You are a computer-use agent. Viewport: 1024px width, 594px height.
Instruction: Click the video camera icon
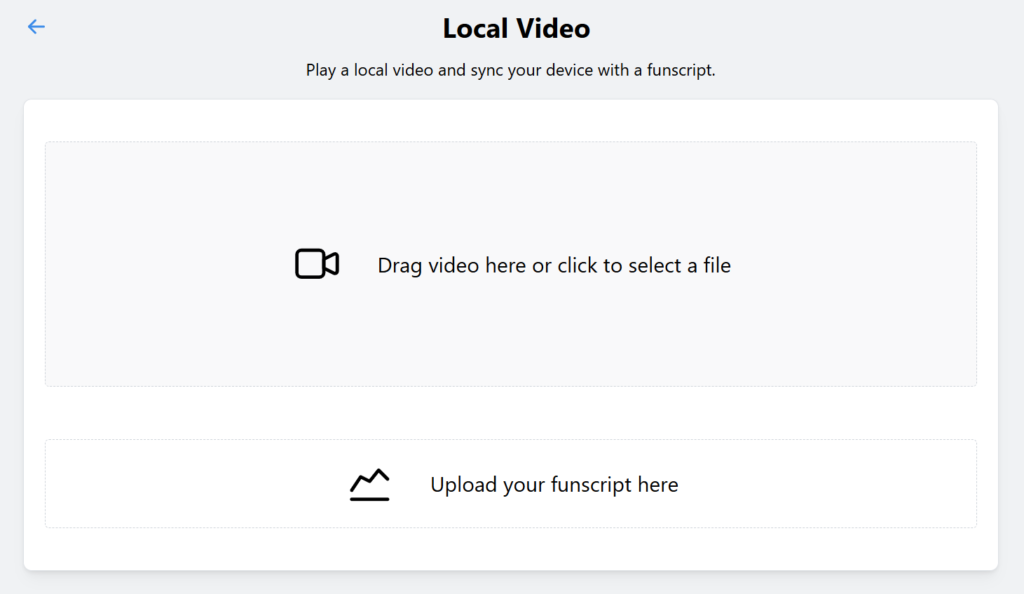coord(317,264)
